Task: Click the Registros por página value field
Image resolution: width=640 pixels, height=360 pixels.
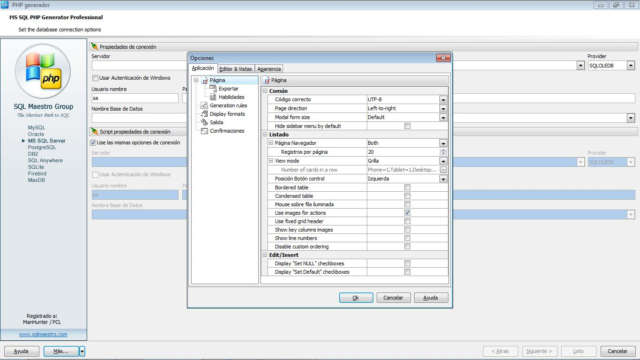Action: click(403, 152)
